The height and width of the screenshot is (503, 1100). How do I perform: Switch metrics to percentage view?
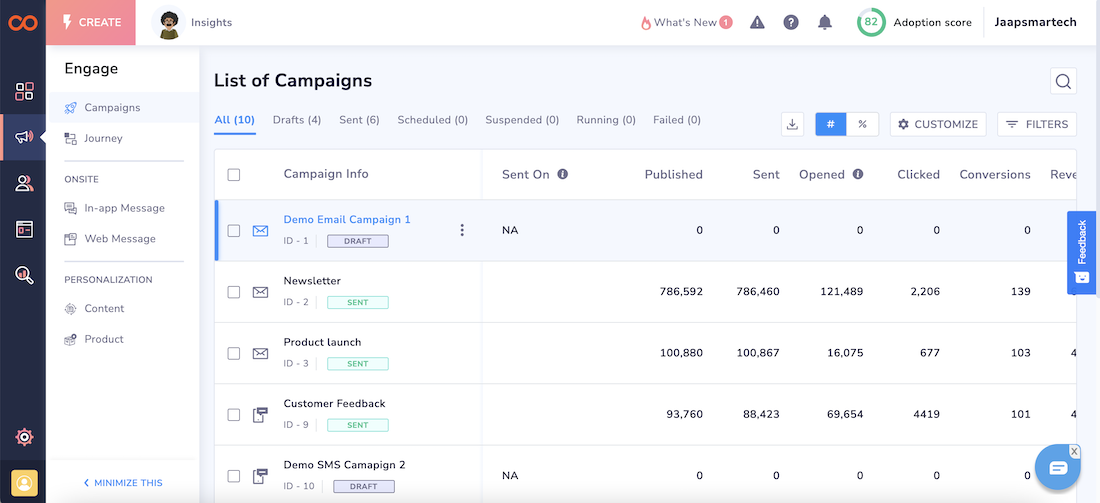pyautogui.click(x=862, y=124)
